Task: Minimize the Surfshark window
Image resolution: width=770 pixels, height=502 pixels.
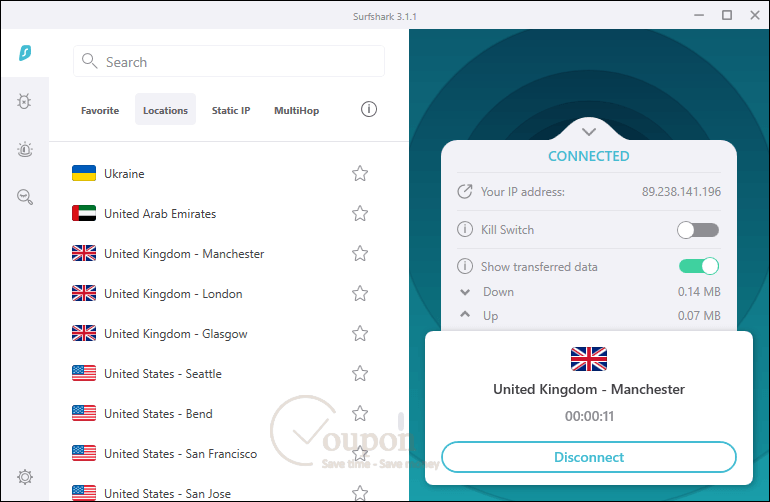Action: (x=699, y=16)
